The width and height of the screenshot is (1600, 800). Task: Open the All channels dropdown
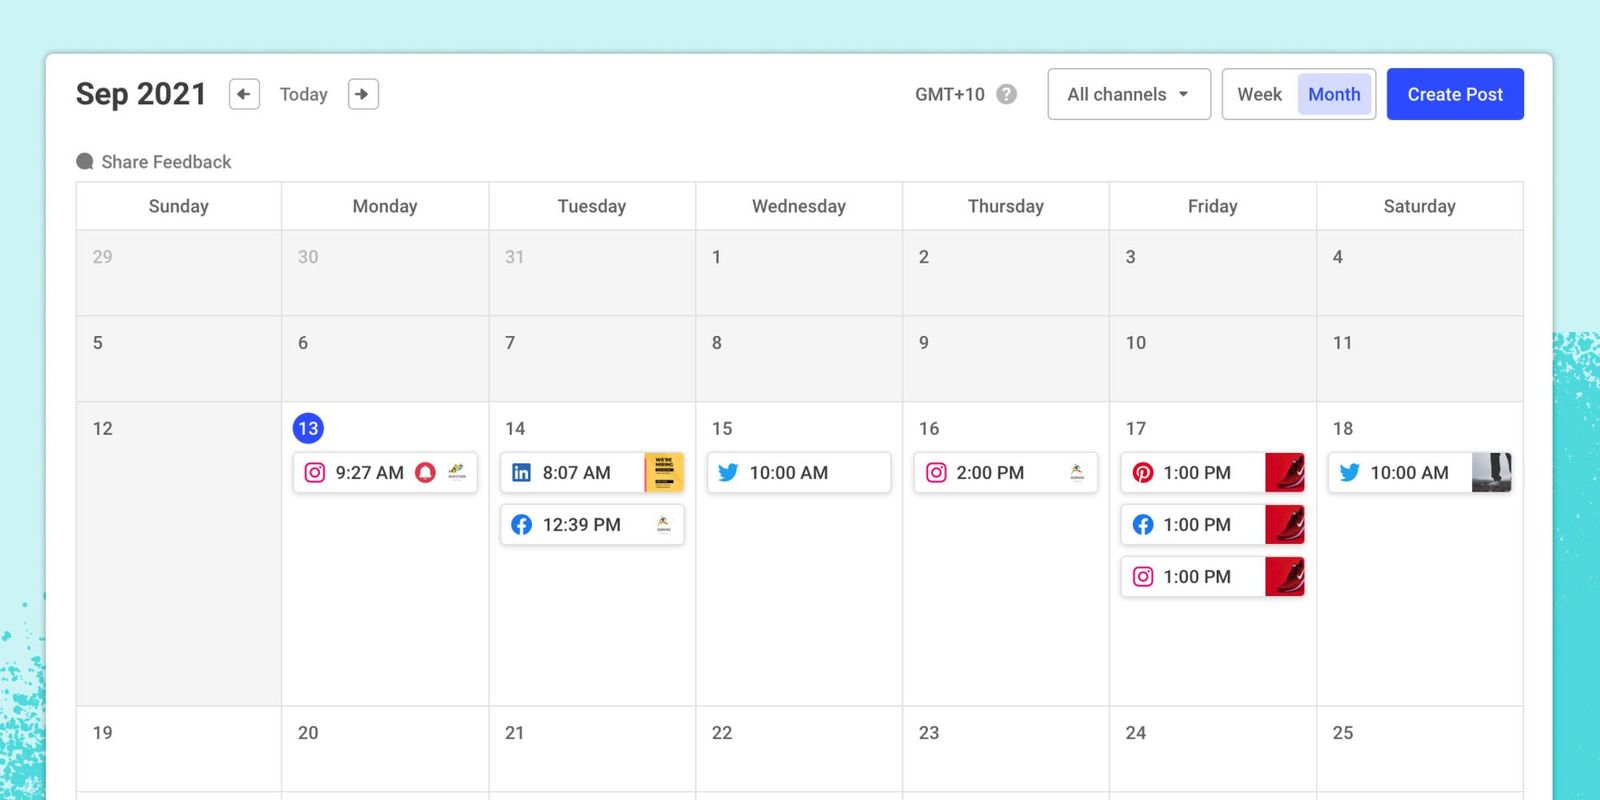click(x=1129, y=94)
